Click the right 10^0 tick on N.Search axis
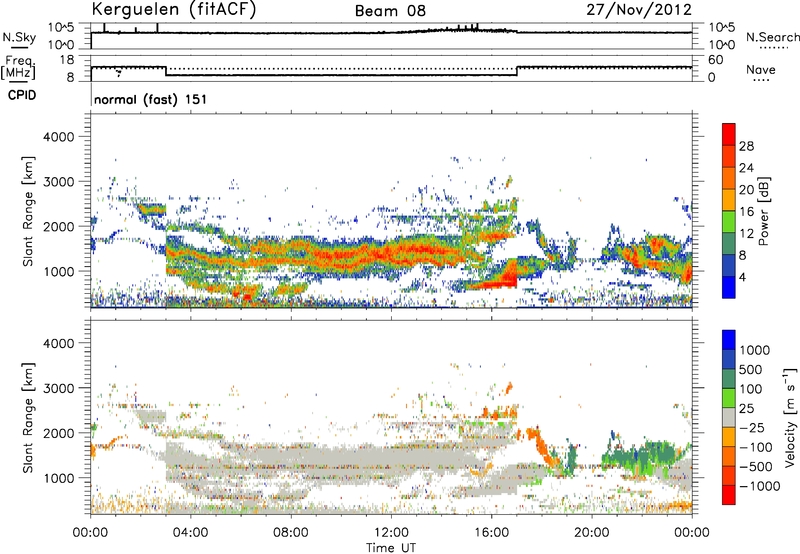Screen dimensions: 800x554 722,45
